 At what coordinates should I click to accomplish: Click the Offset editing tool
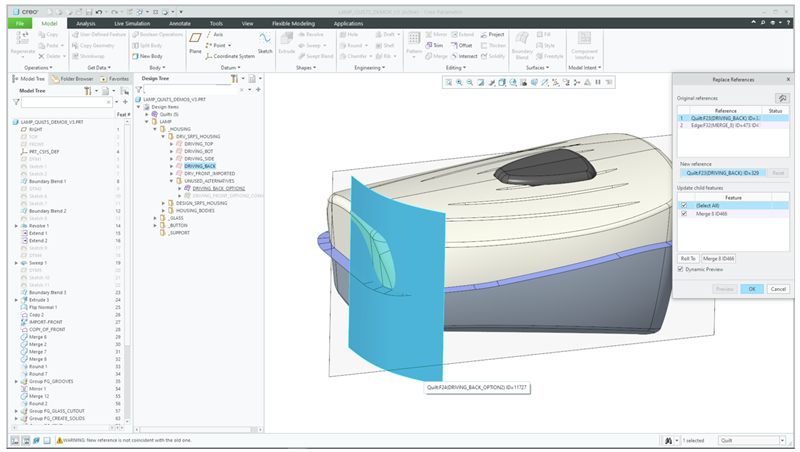point(465,45)
